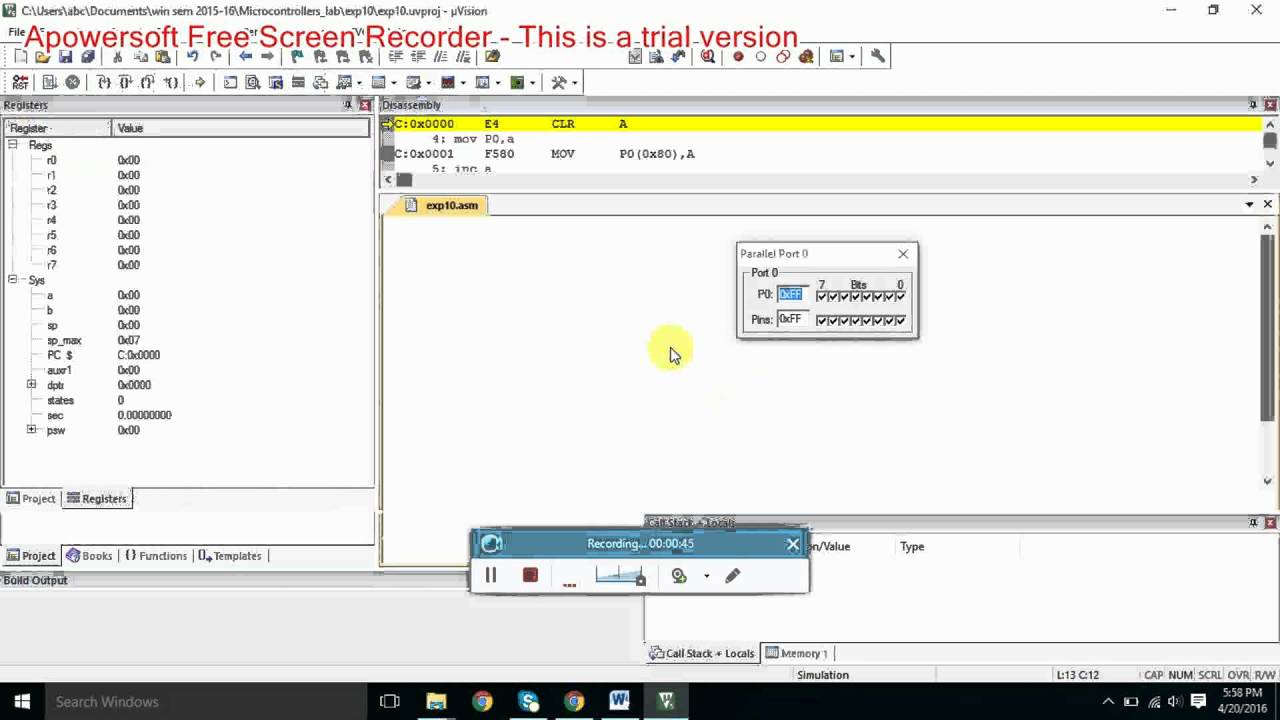Click the New file toolbar icon
The width and height of the screenshot is (1280, 720).
20,57
